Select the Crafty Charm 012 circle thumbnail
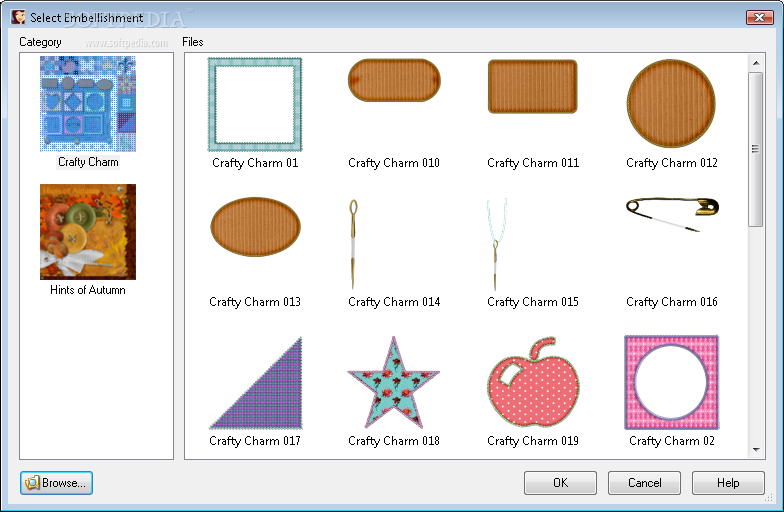Viewport: 784px width, 512px height. (x=671, y=104)
